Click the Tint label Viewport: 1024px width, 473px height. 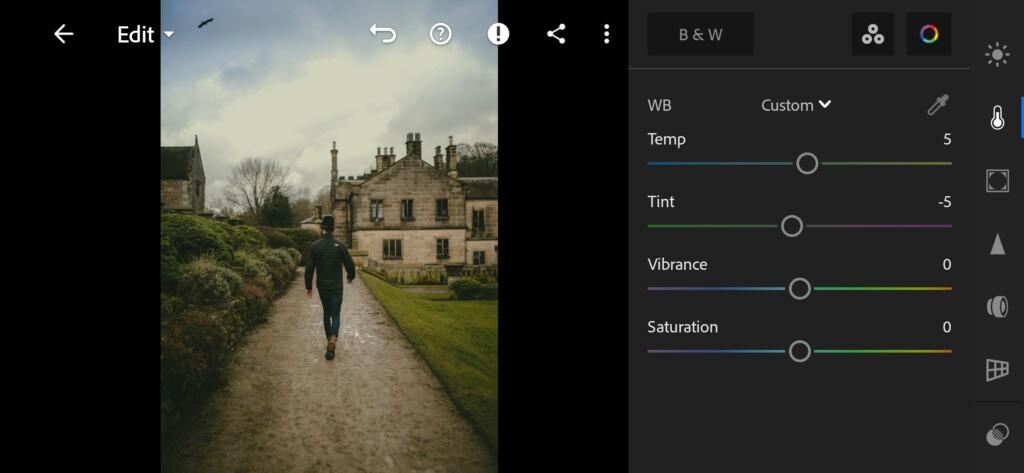661,202
